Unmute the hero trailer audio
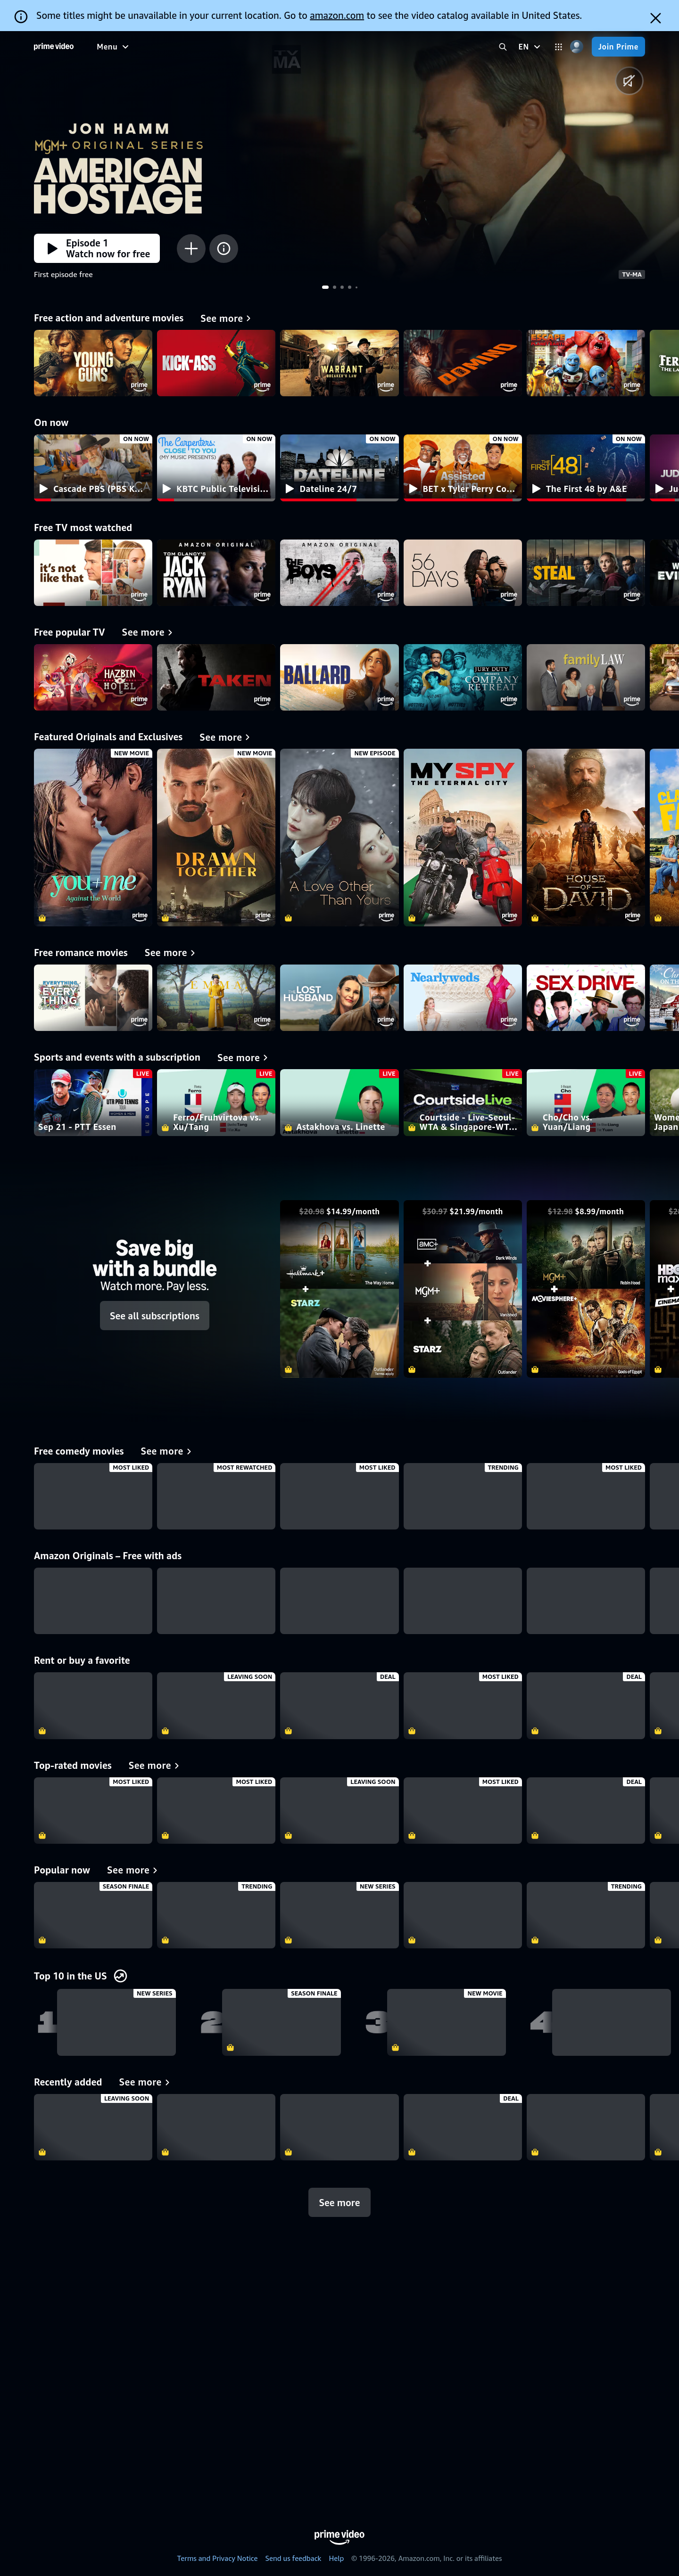This screenshot has width=679, height=2576. [x=628, y=81]
